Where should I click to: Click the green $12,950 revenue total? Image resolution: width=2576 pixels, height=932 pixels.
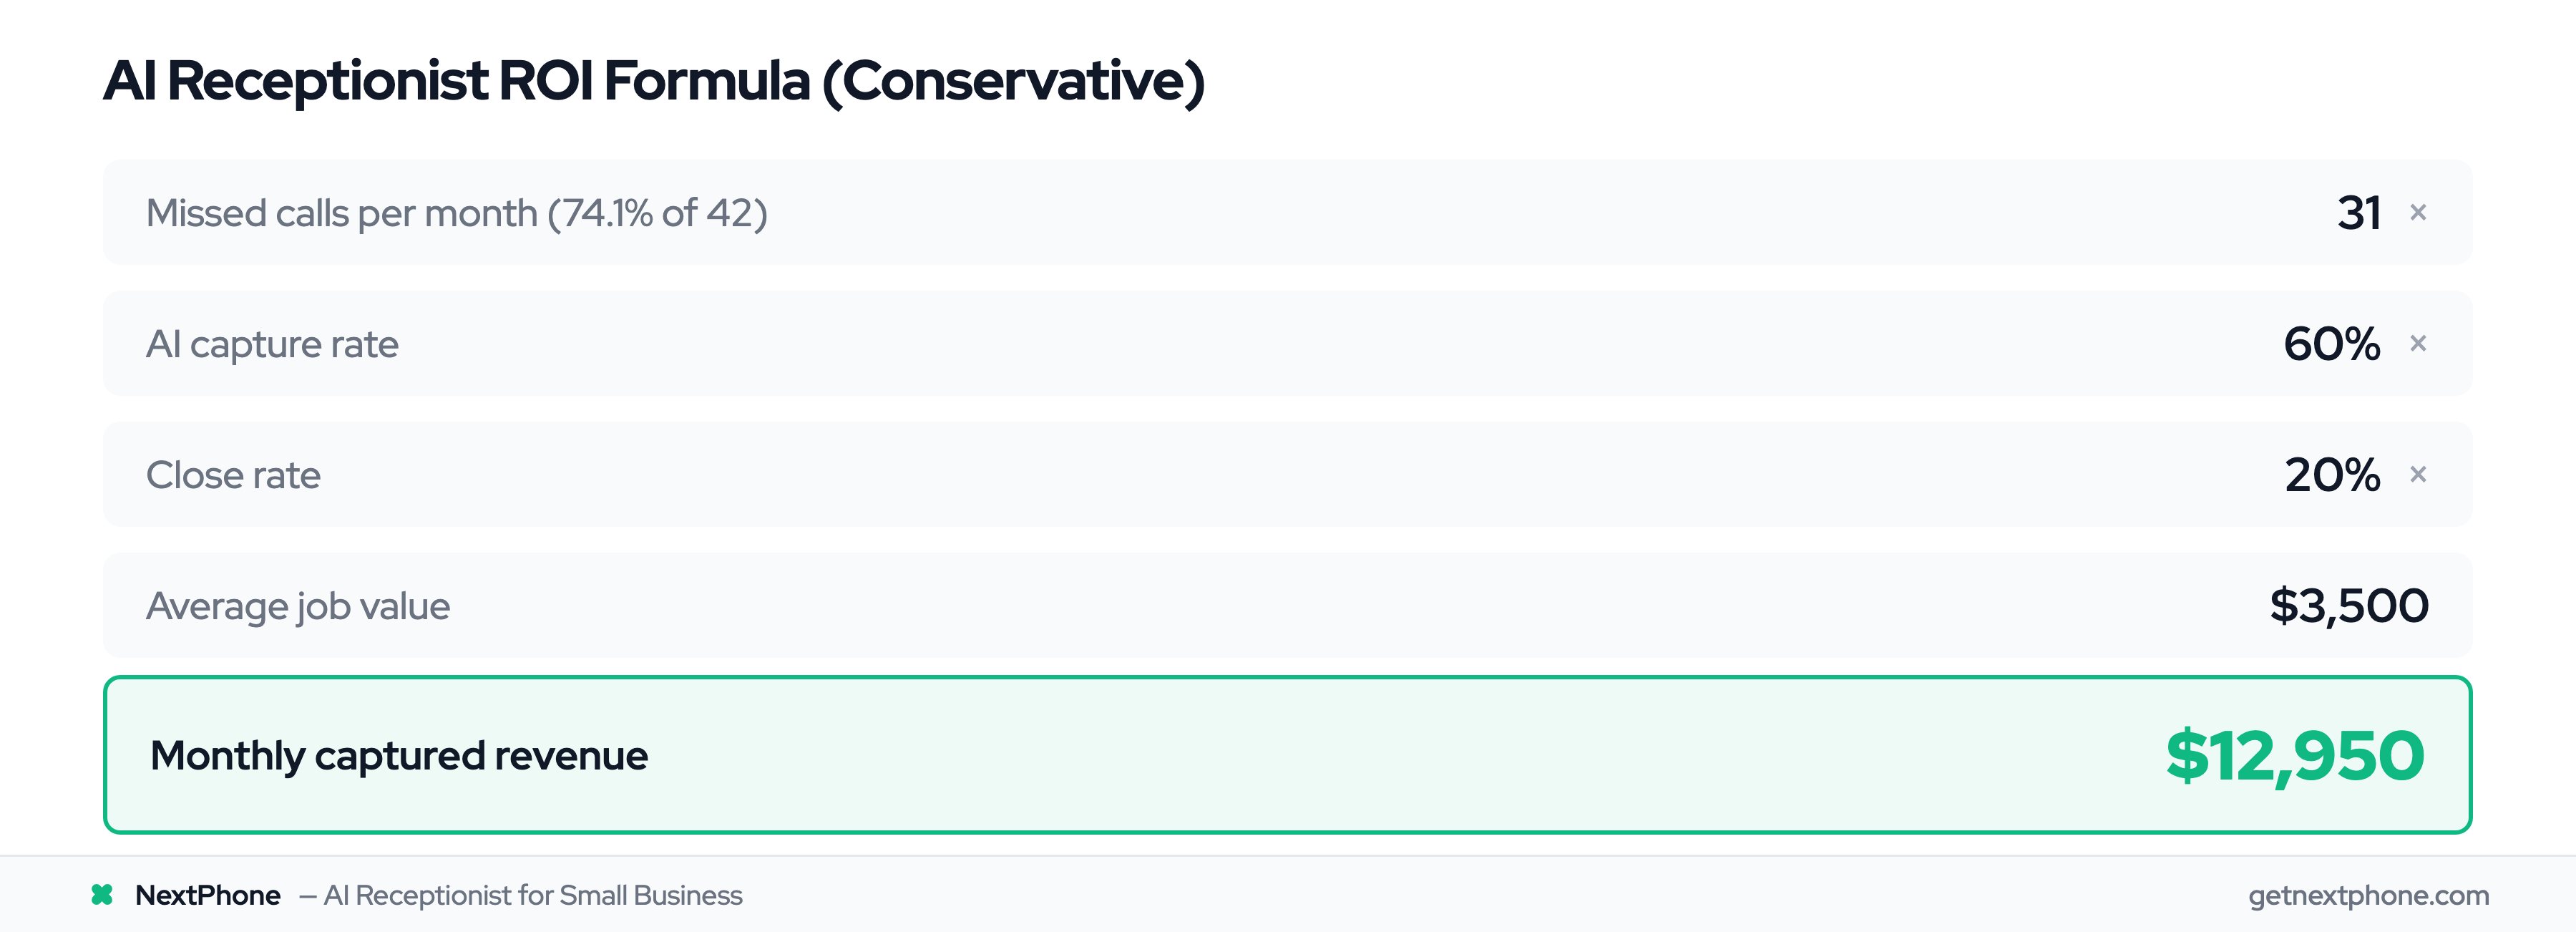[x=2294, y=756]
